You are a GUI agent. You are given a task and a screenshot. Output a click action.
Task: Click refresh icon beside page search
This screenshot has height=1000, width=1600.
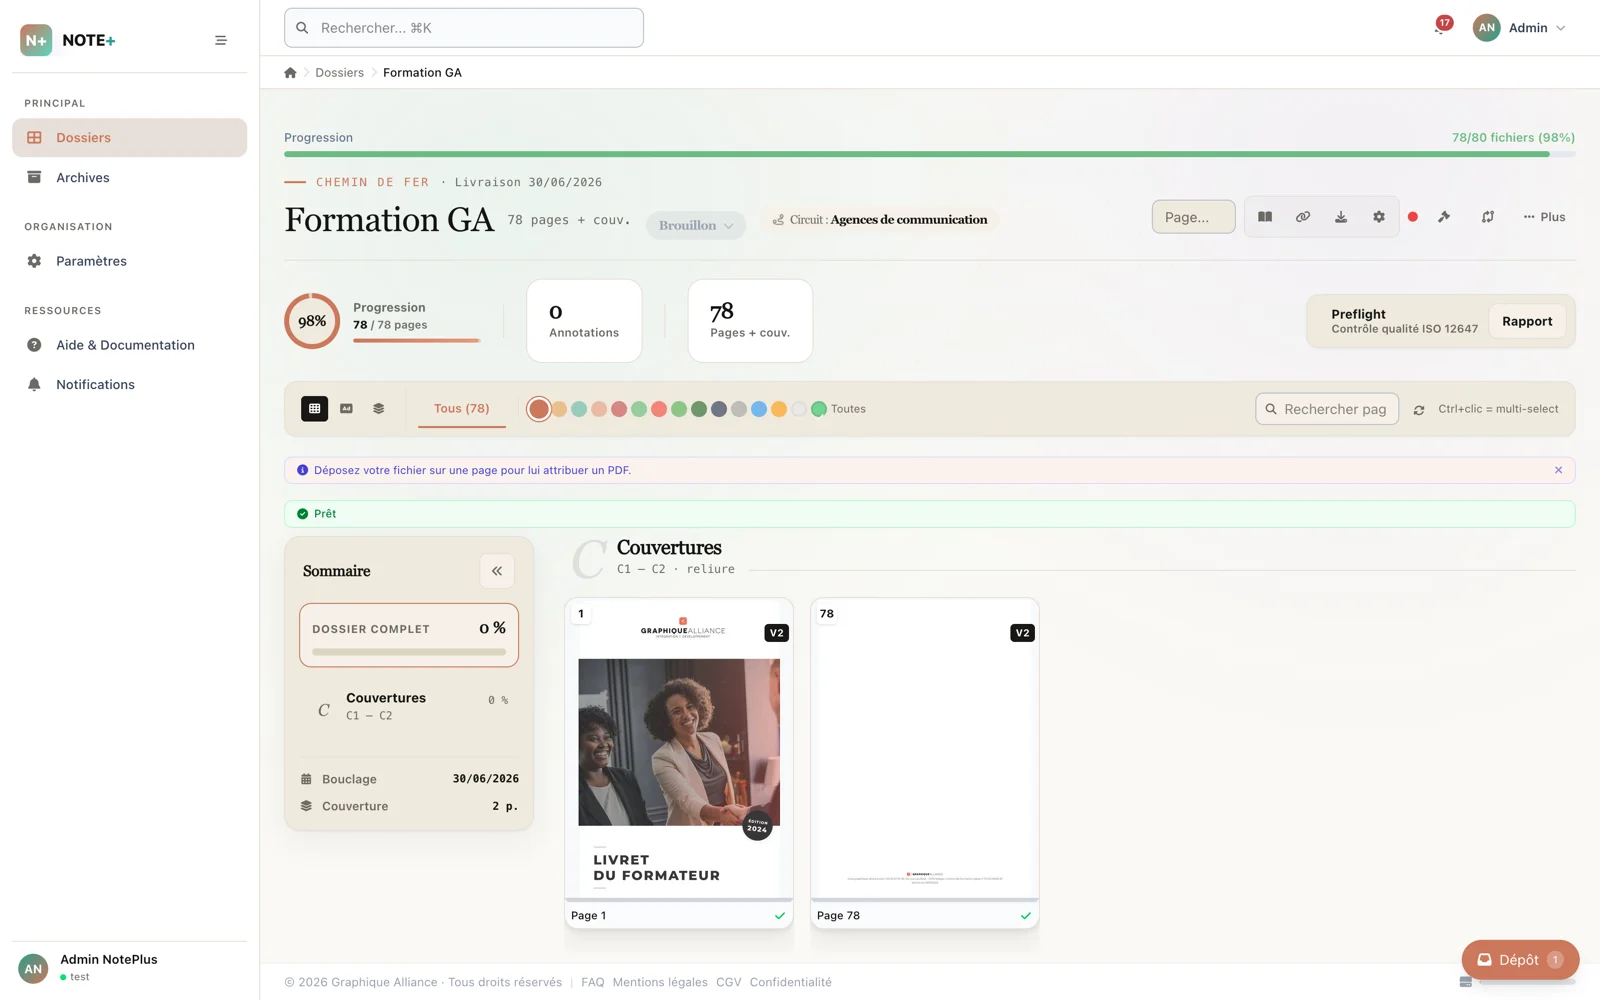1419,410
